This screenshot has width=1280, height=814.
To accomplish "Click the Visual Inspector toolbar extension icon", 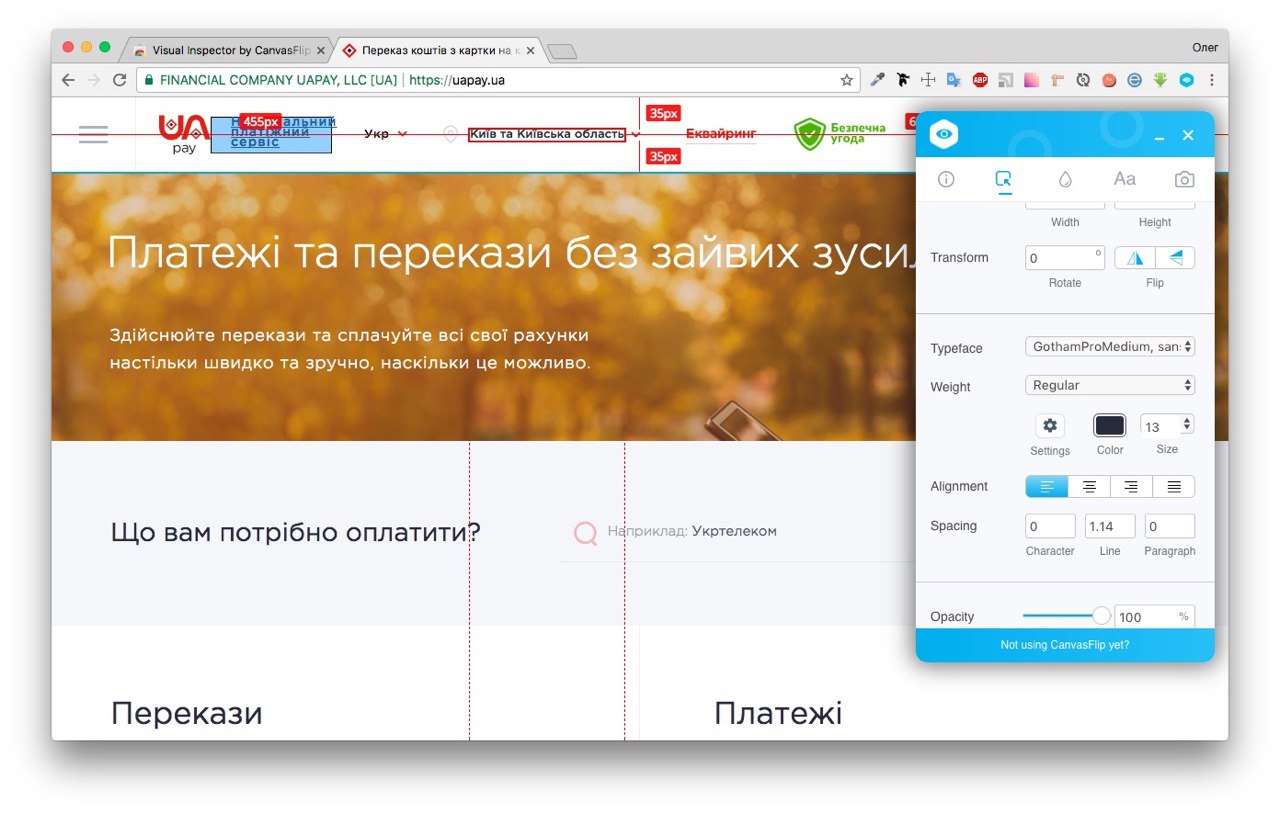I will tap(1186, 80).
